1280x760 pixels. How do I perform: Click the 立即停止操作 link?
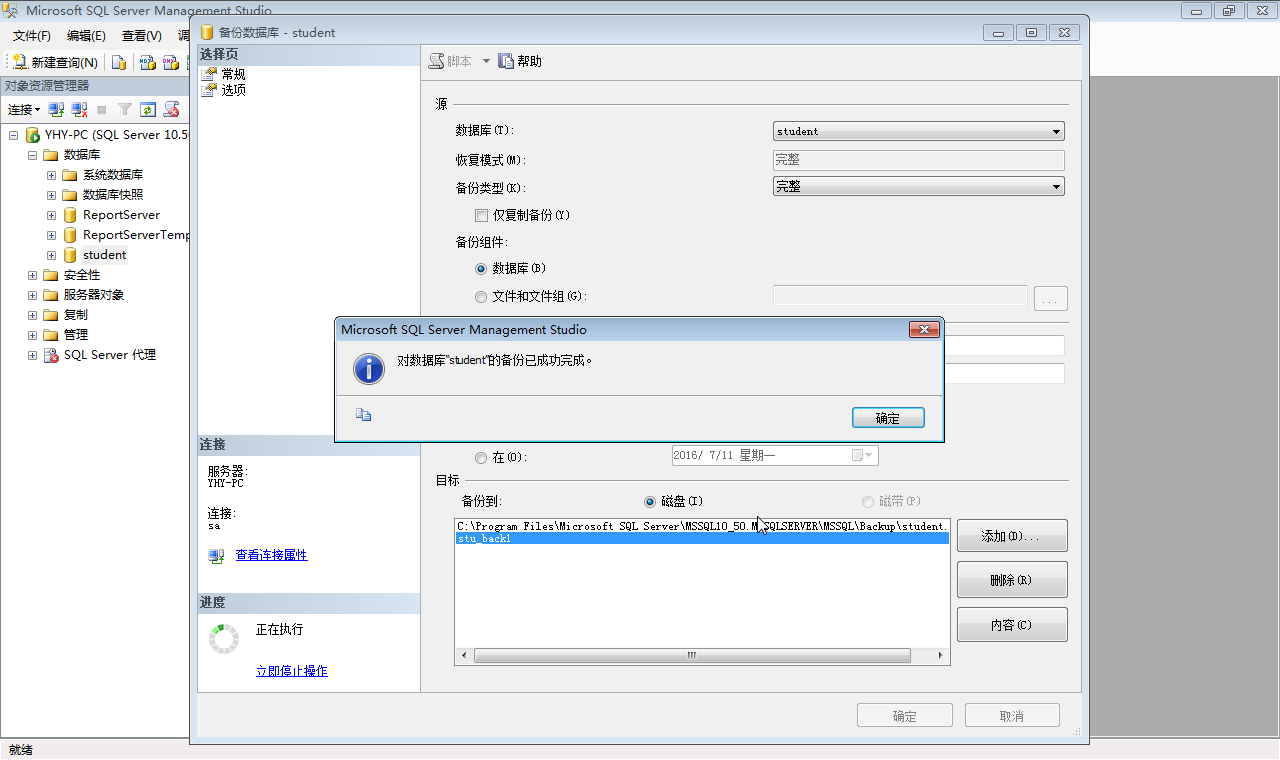(x=291, y=671)
